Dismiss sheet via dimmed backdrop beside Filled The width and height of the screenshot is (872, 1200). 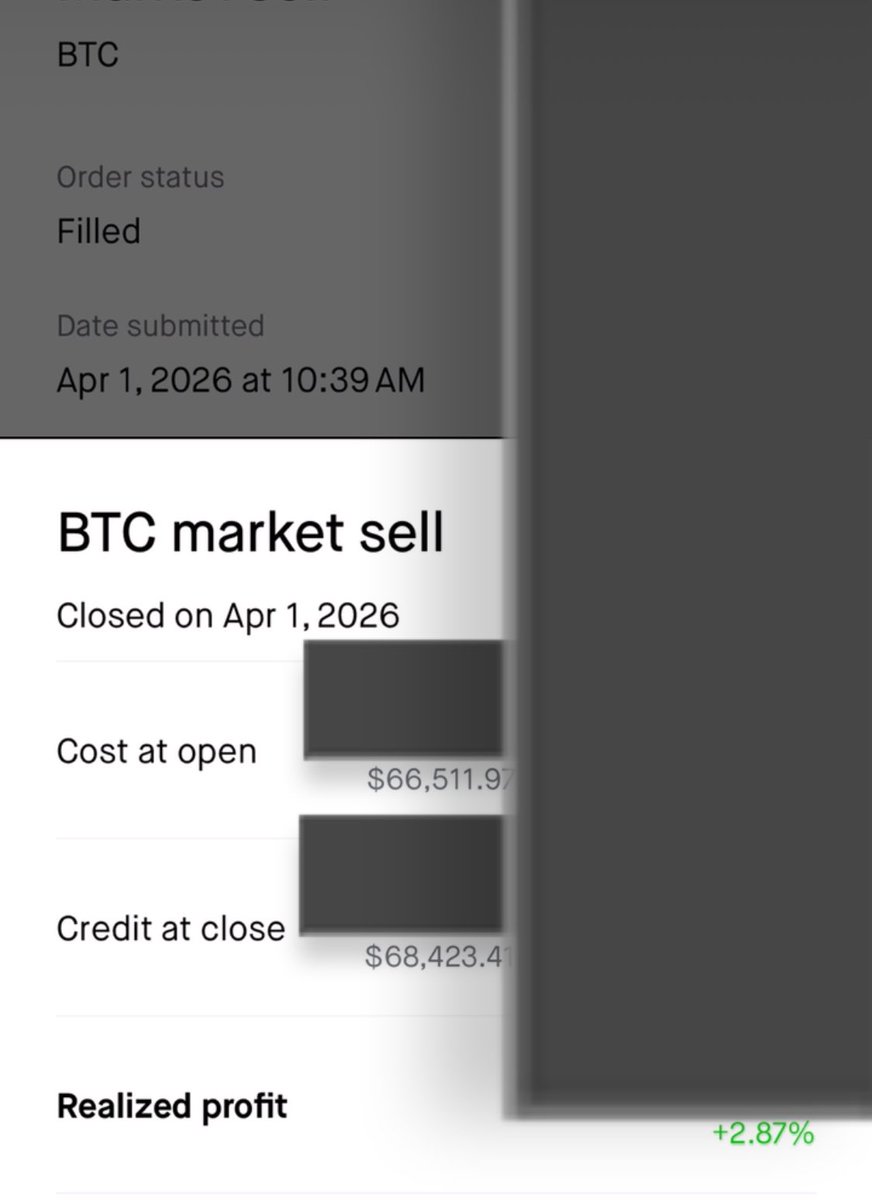tap(330, 232)
